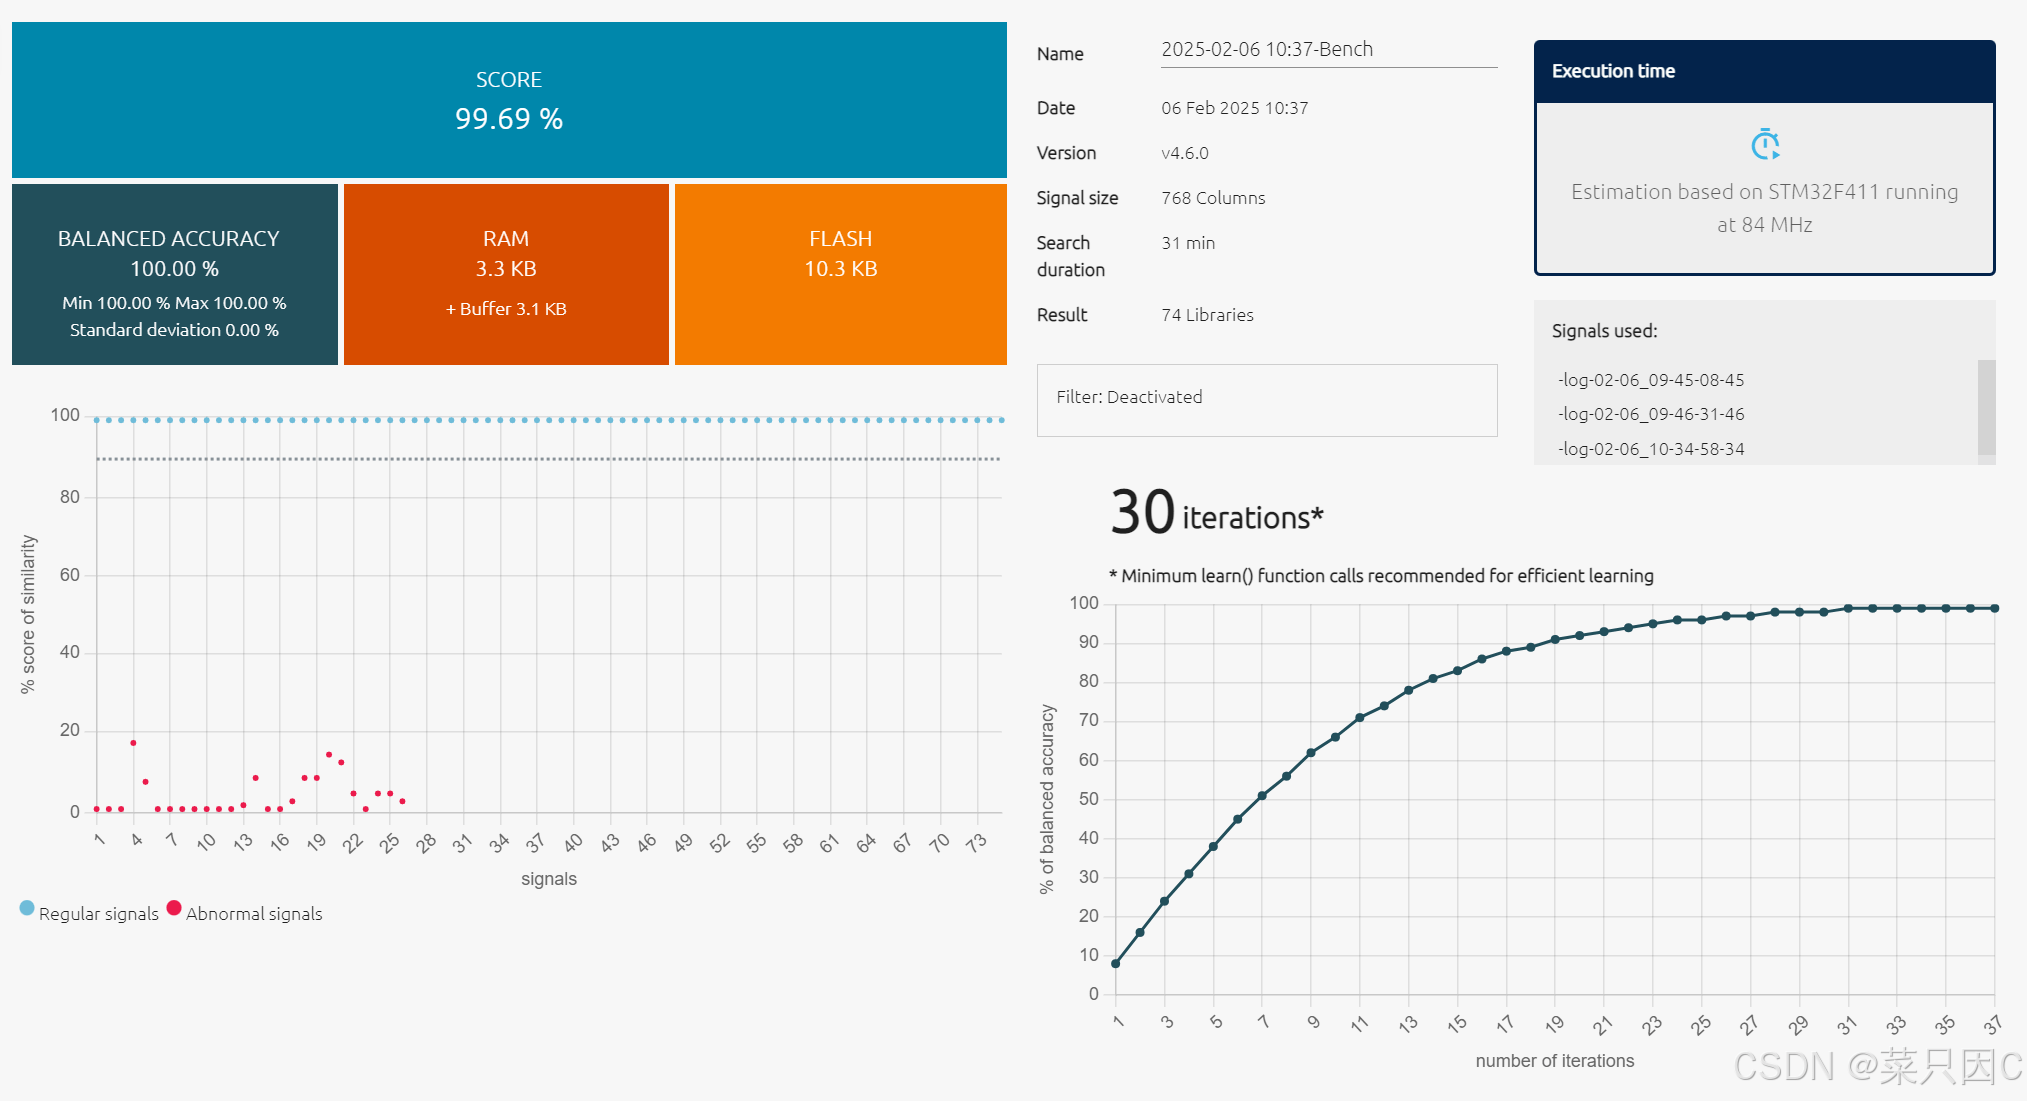The width and height of the screenshot is (2027, 1101).
Task: Click the execution time stopwatch icon
Action: [x=1765, y=145]
